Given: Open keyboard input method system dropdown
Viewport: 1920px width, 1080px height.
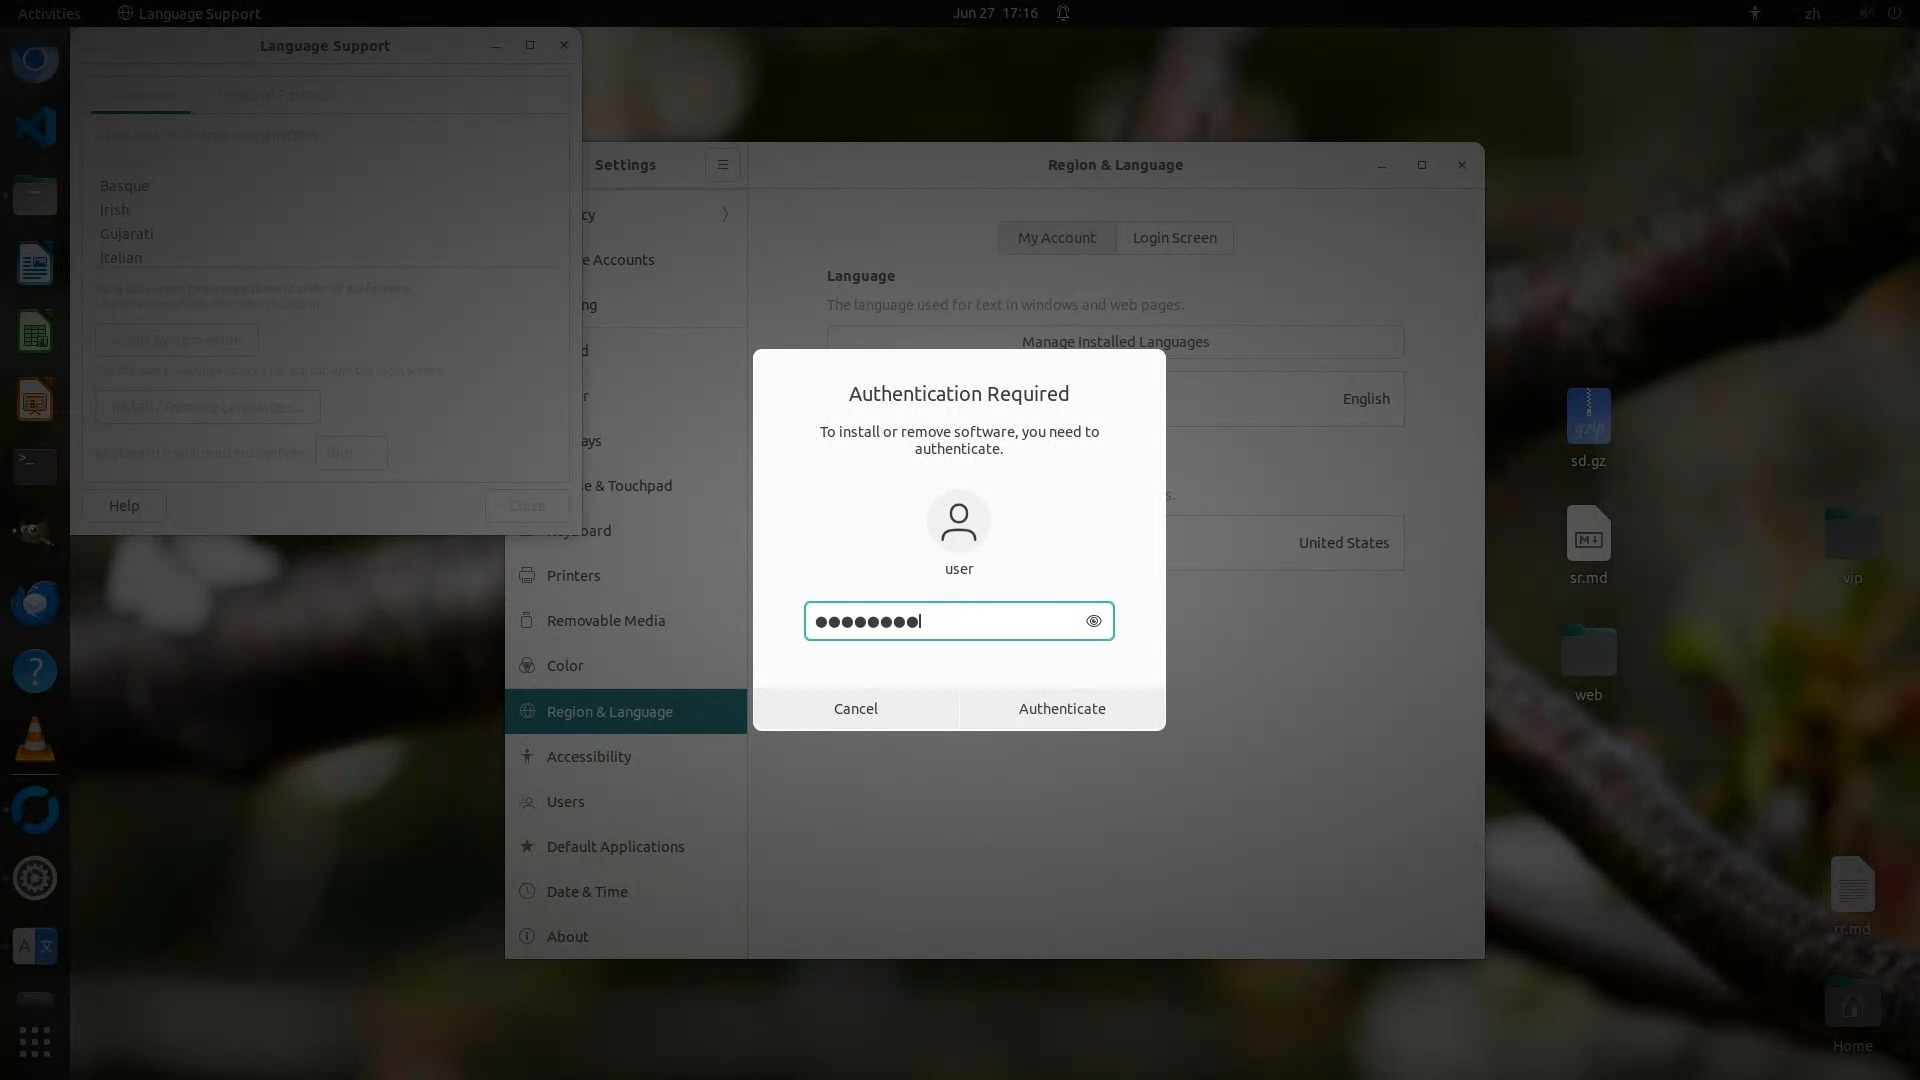Looking at the screenshot, I should pos(351,453).
